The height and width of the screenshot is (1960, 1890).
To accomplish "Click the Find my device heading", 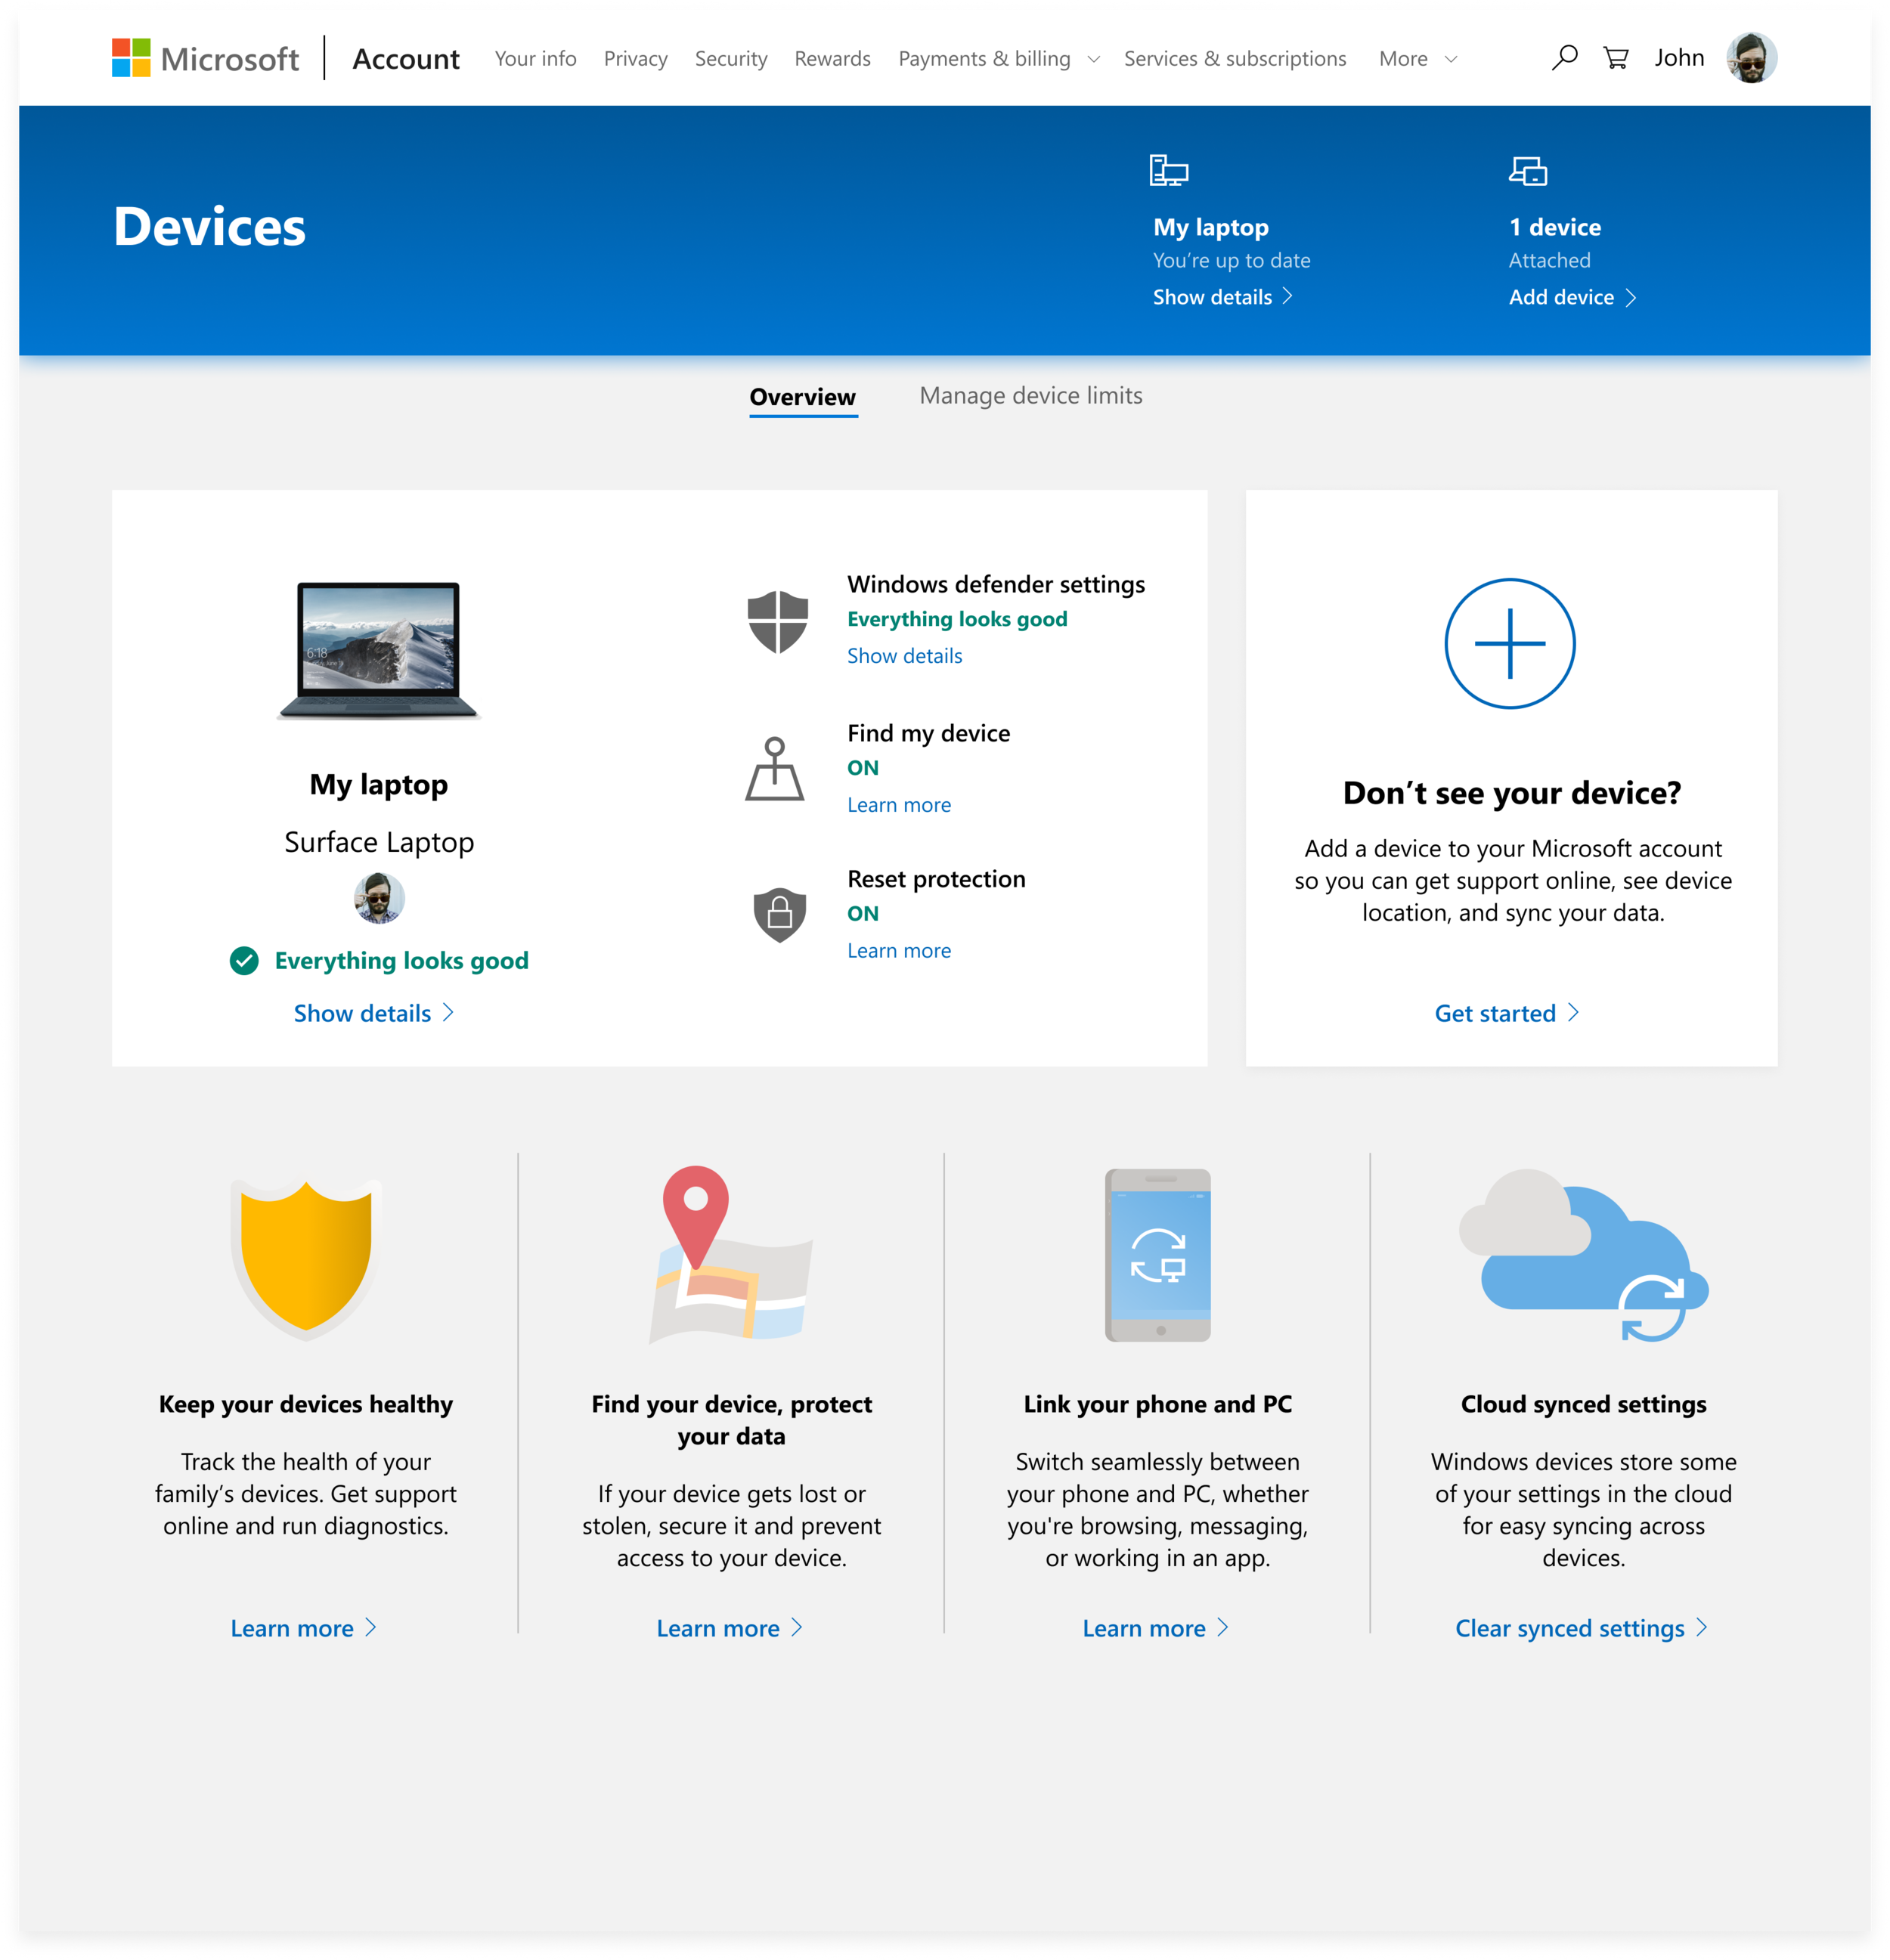I will (x=928, y=733).
